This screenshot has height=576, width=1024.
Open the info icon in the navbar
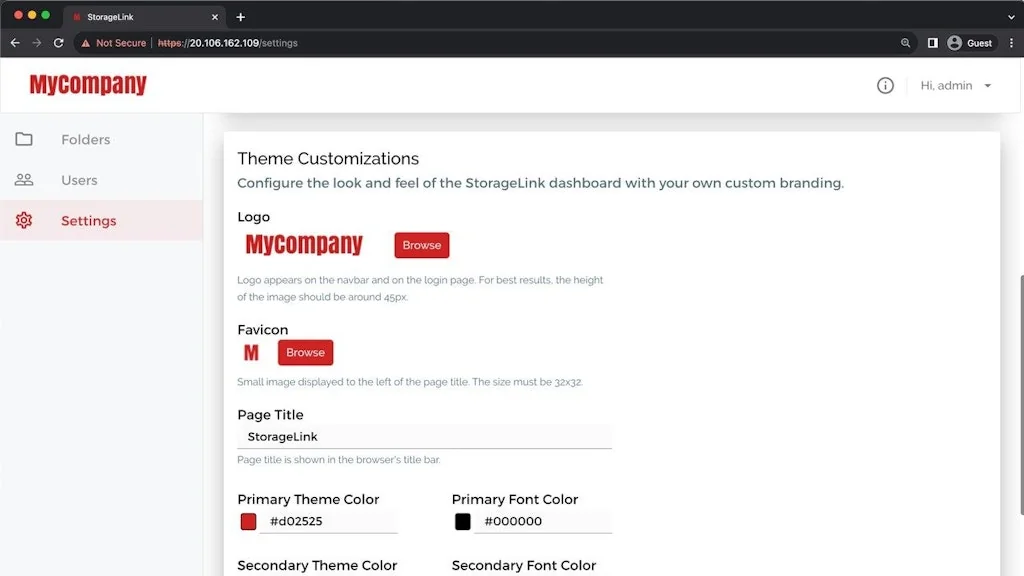pyautogui.click(x=885, y=85)
